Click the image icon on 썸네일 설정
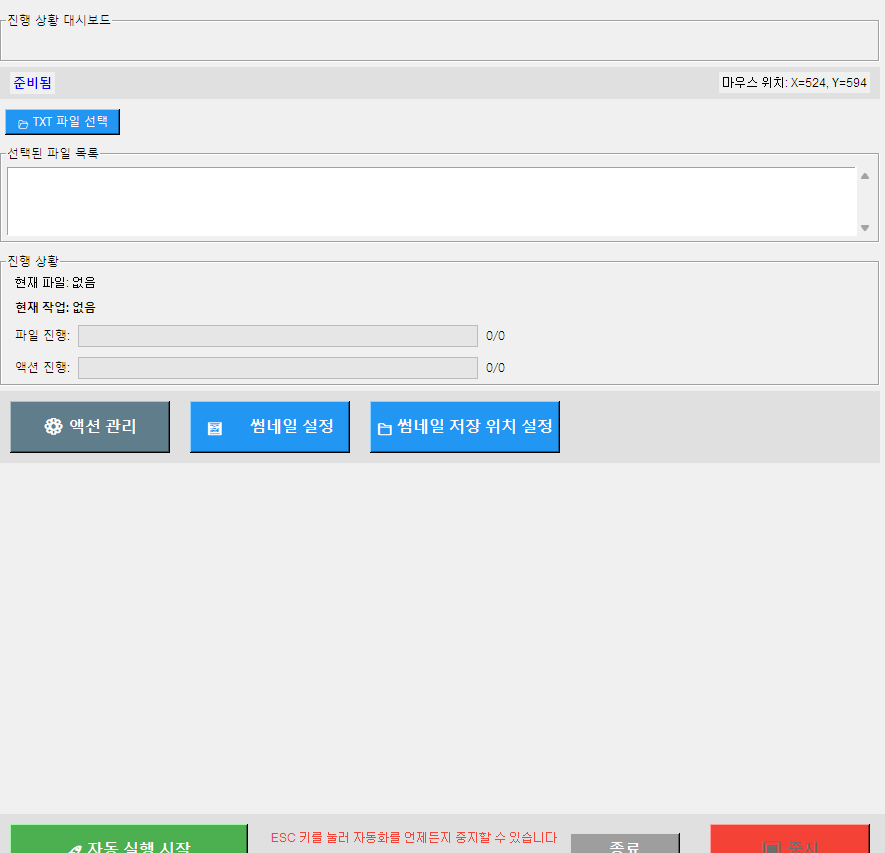Image resolution: width=885 pixels, height=853 pixels. click(215, 428)
